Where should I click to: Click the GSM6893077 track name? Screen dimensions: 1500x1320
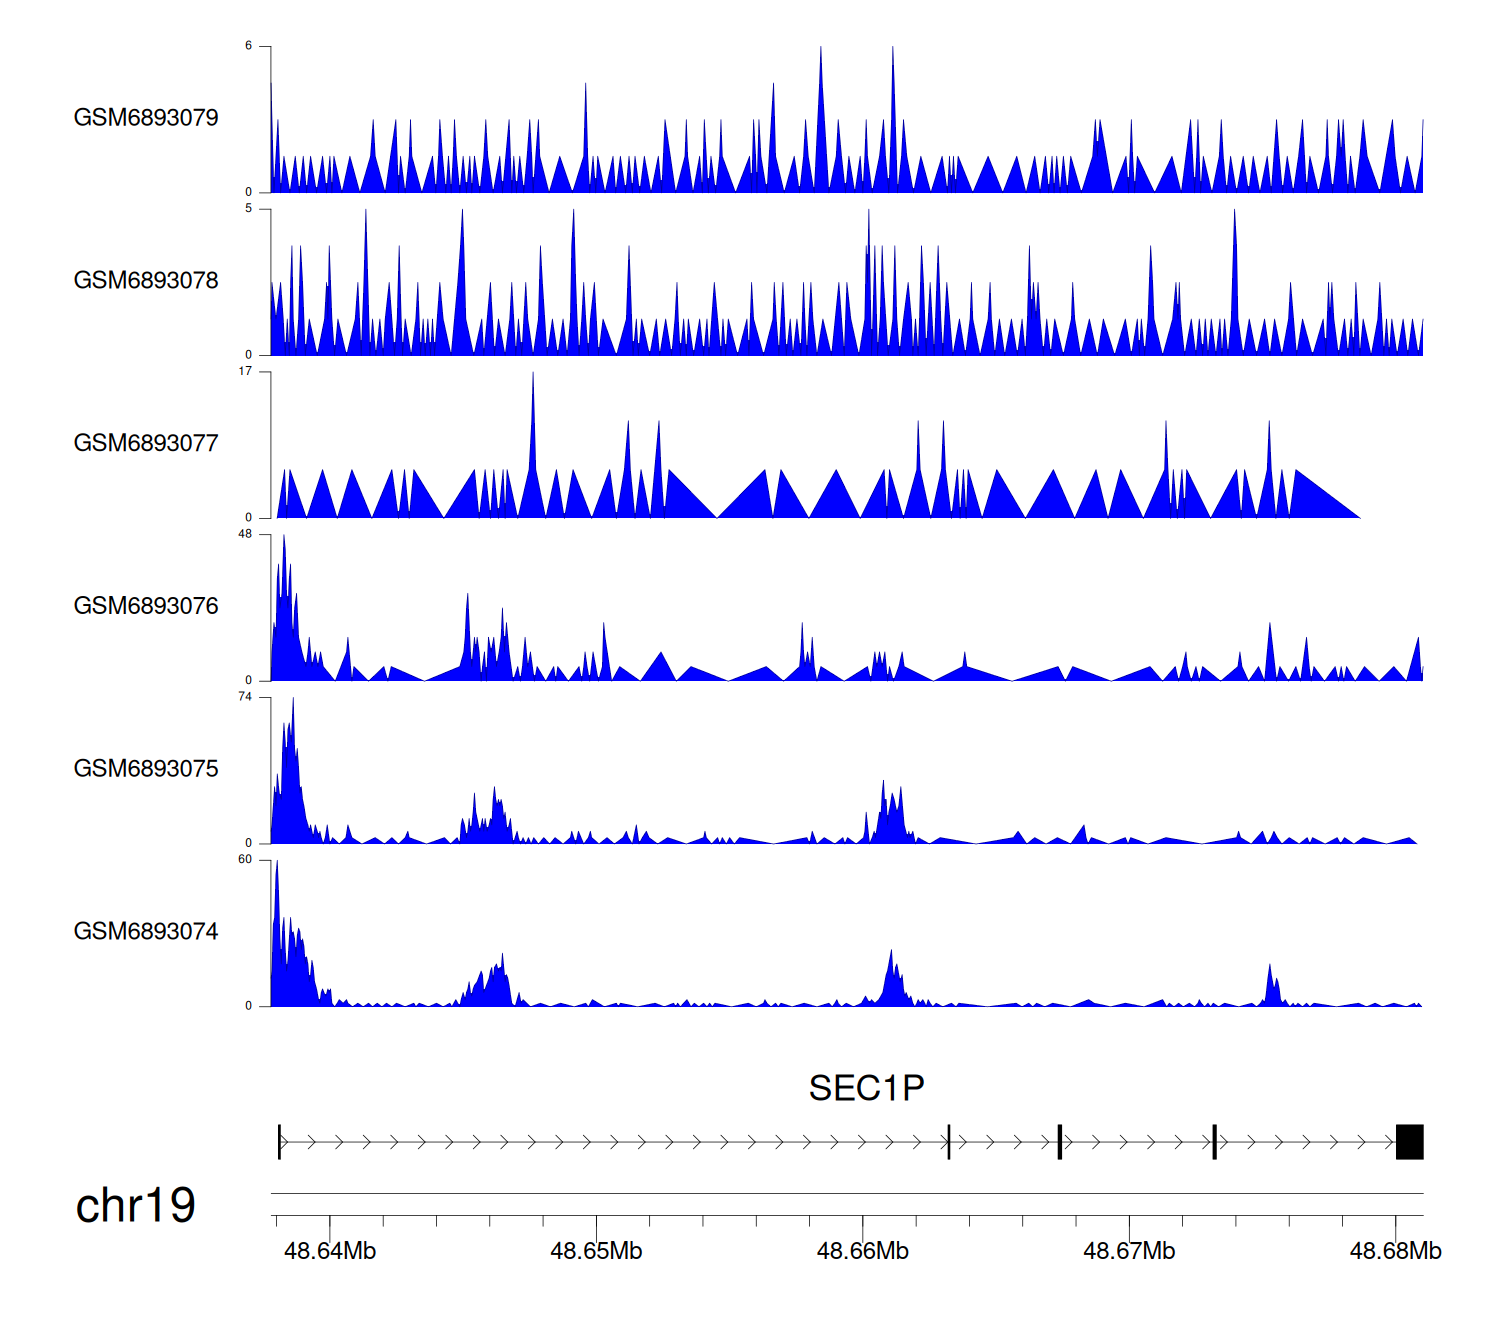[x=146, y=443]
